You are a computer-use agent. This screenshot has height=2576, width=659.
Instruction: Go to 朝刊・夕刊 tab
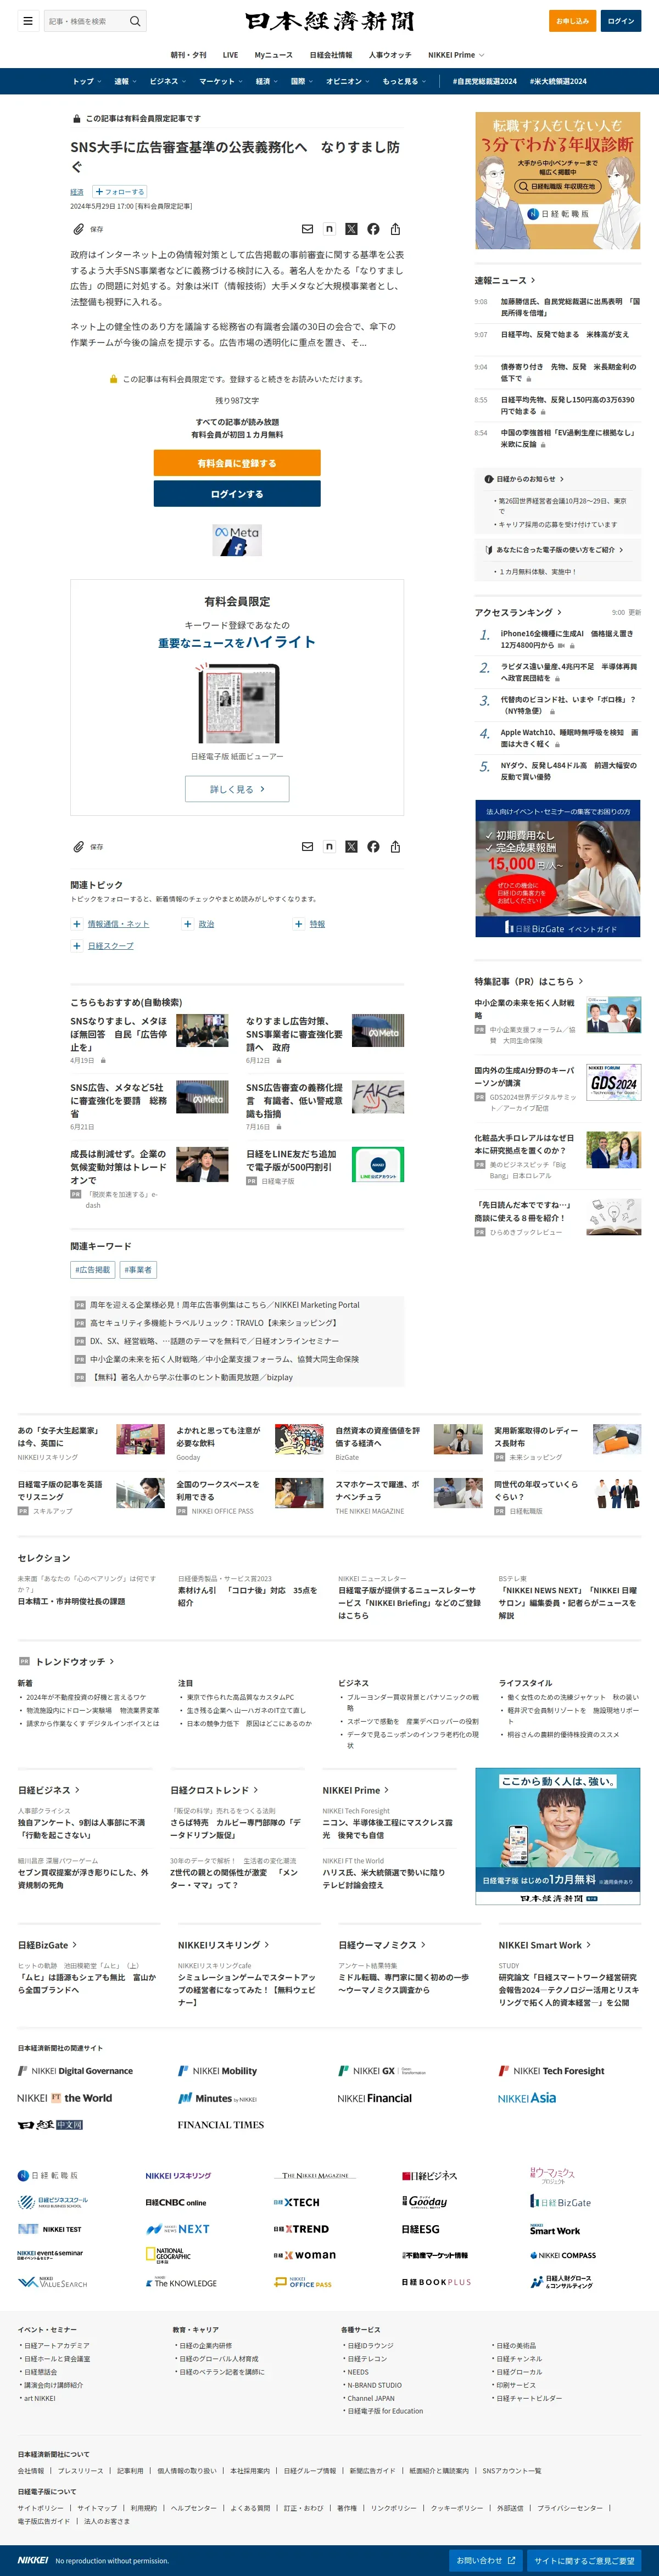[189, 55]
